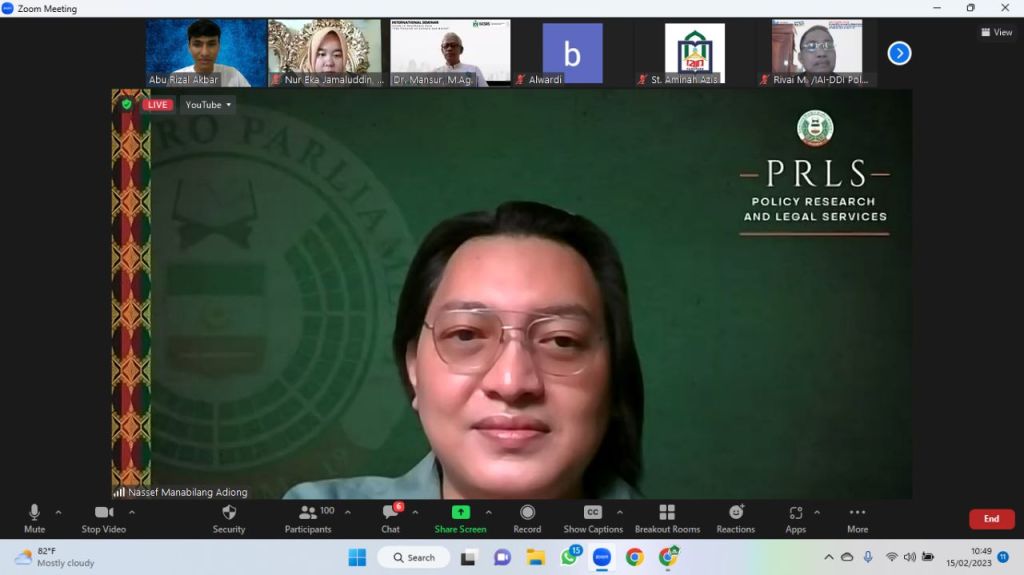Open the Apps panel

[x=795, y=513]
